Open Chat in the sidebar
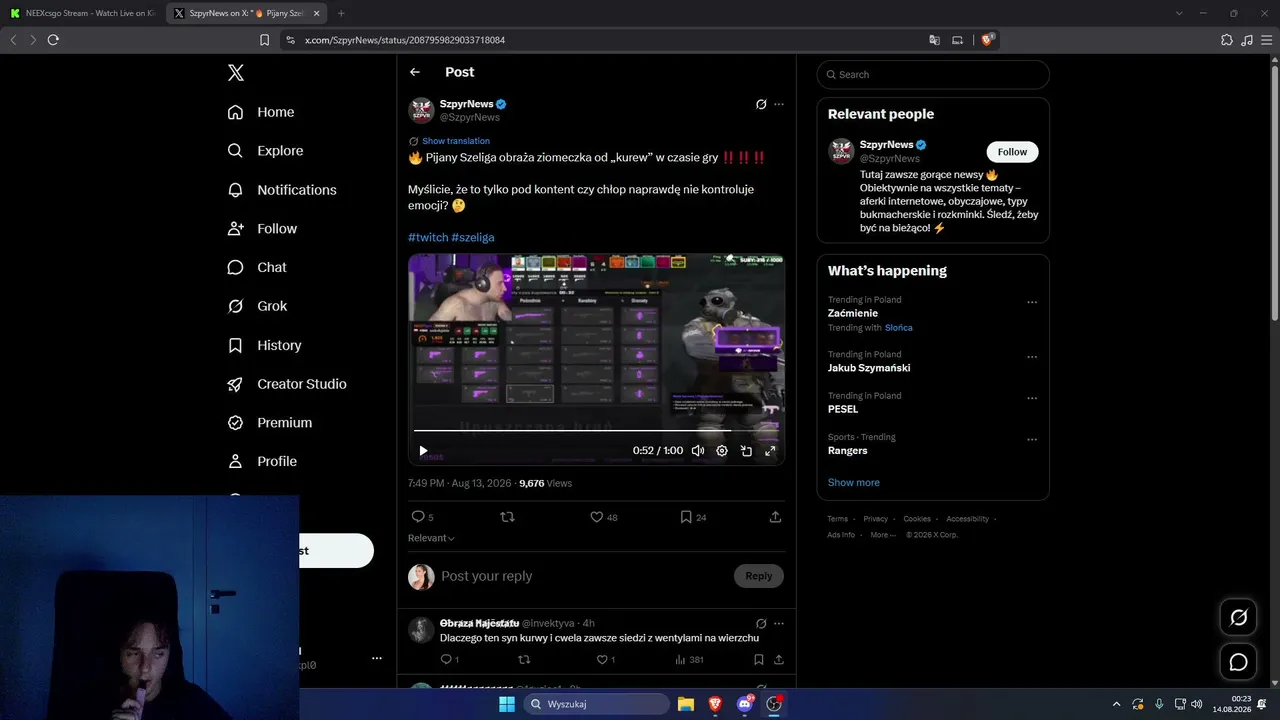1280x720 pixels. (x=257, y=268)
